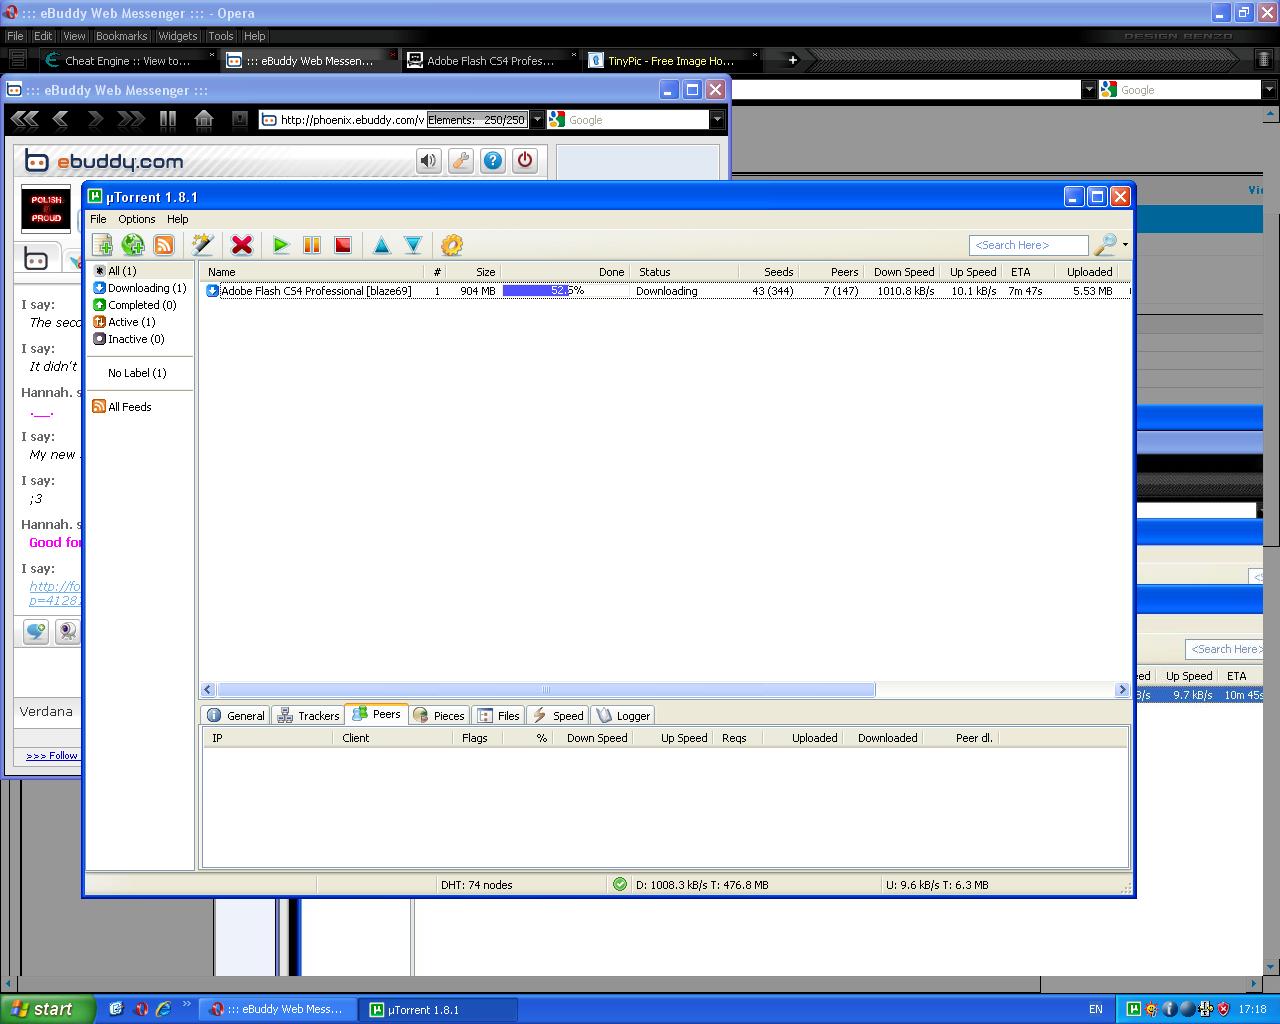The image size is (1280, 1024).
Task: Switch to the Speed tab
Action: 558,715
